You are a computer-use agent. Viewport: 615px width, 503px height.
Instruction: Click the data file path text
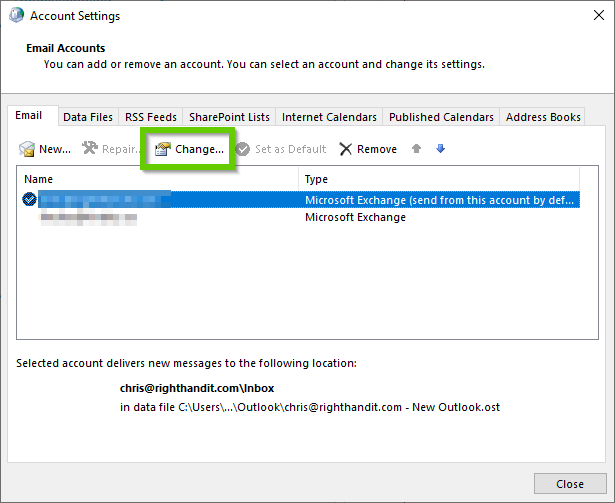coord(310,407)
